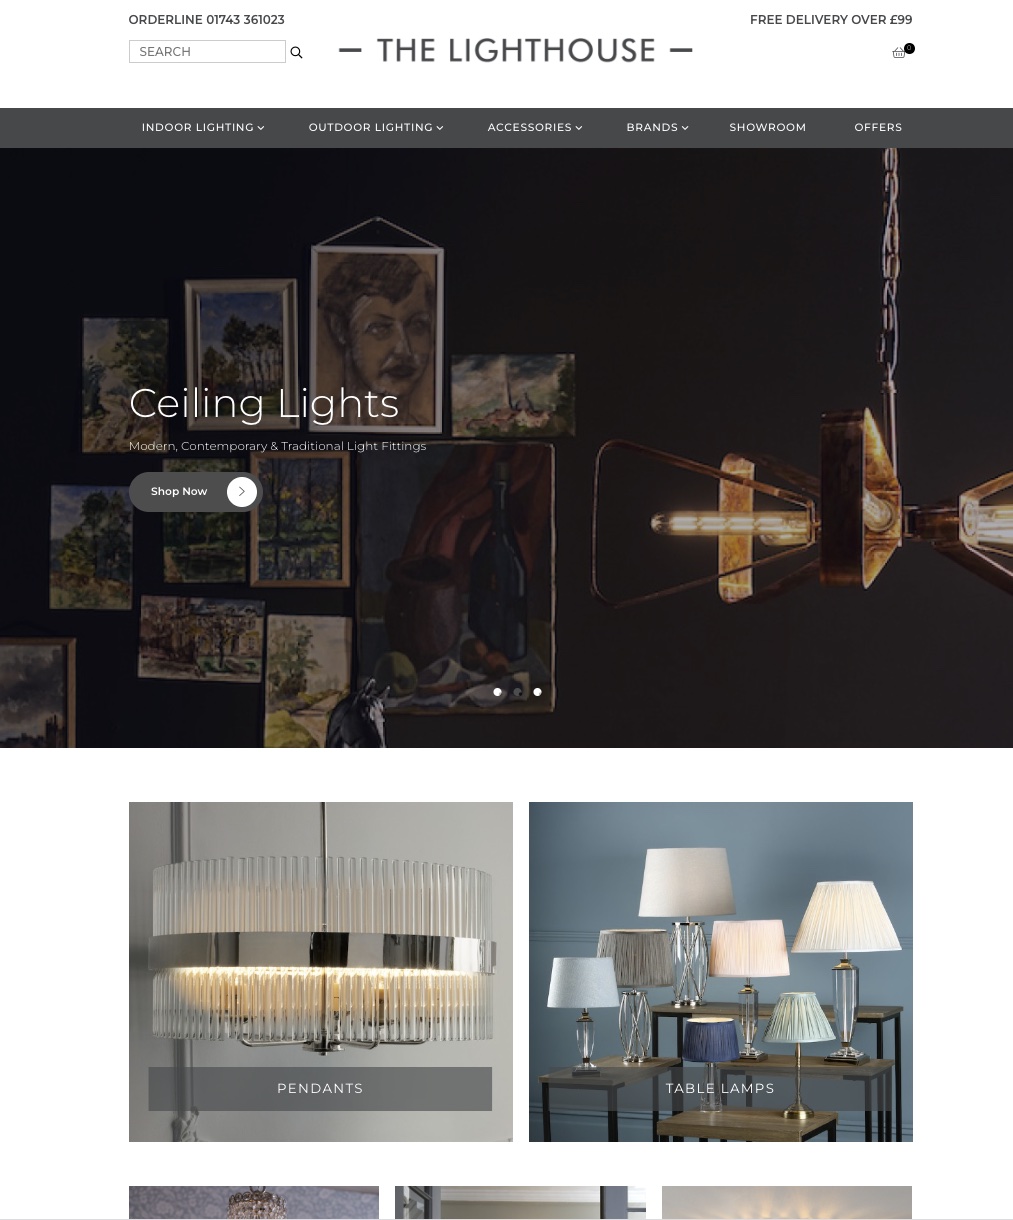Open the Pendants category label
This screenshot has height=1220, width=1013.
pyautogui.click(x=320, y=1088)
